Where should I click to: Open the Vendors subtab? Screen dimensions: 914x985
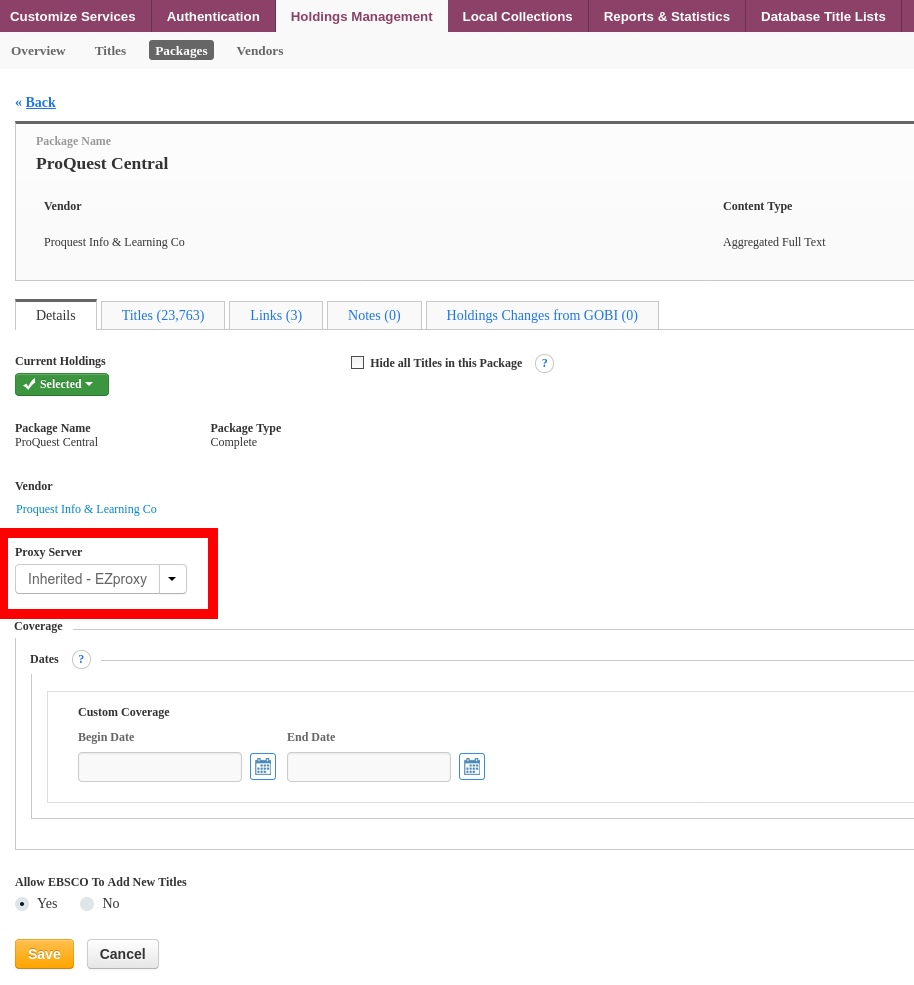[260, 51]
